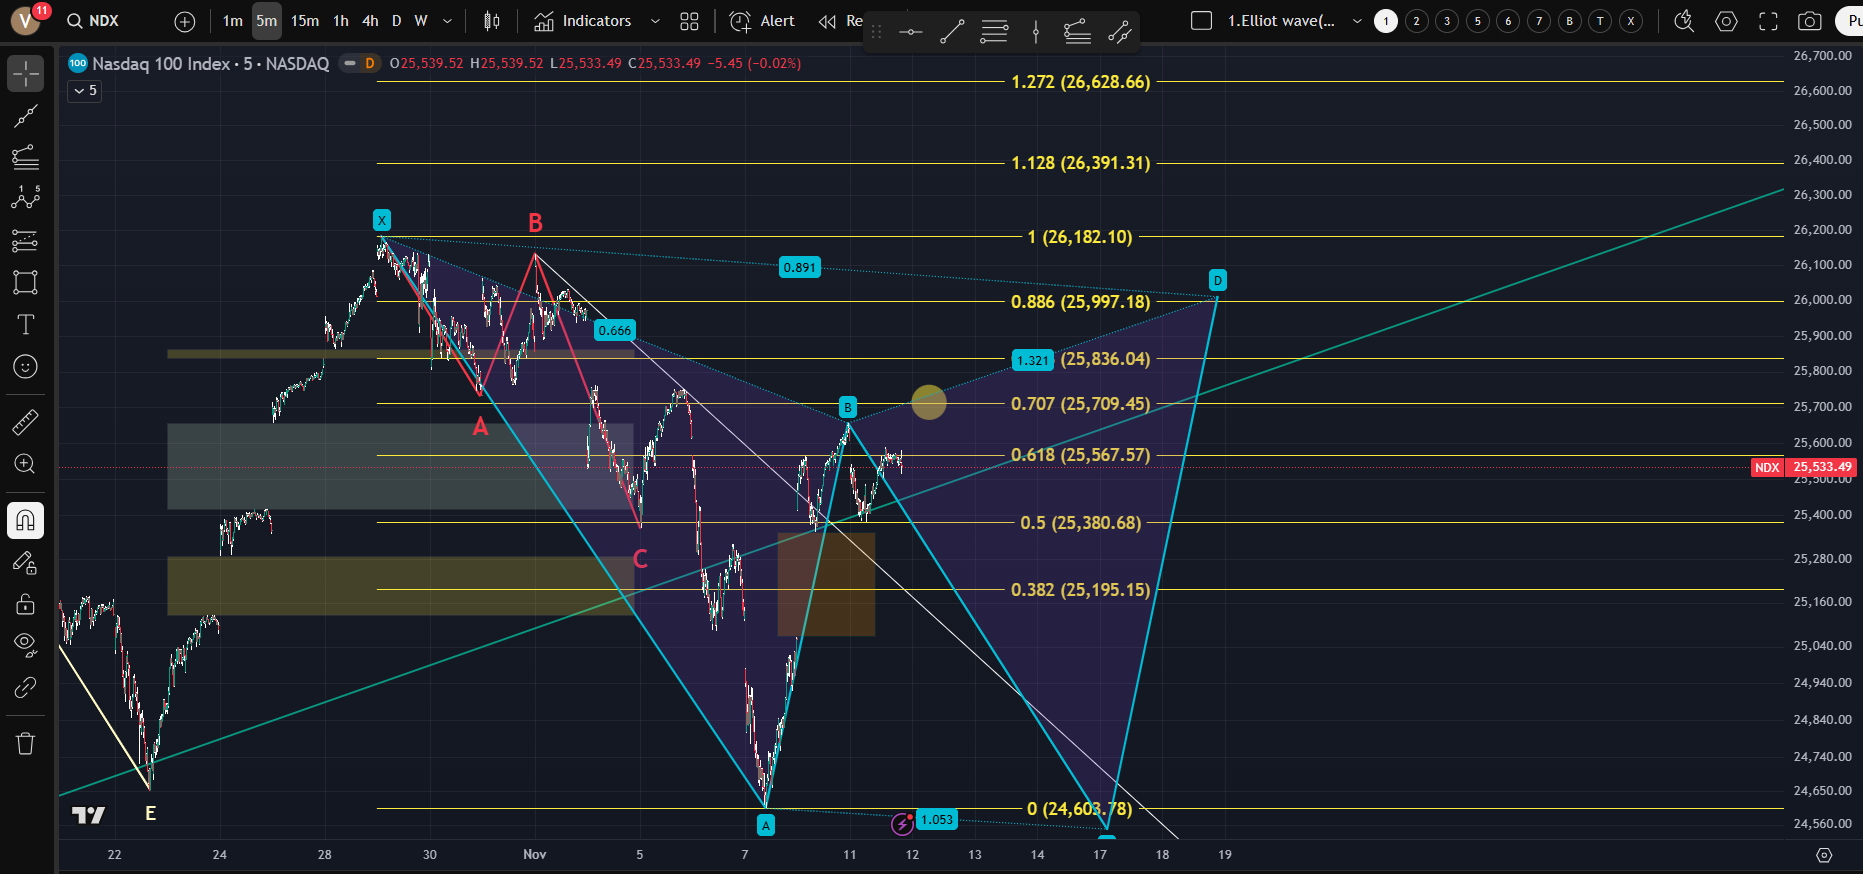
Task: Select the 4h timeframe
Action: (x=370, y=21)
